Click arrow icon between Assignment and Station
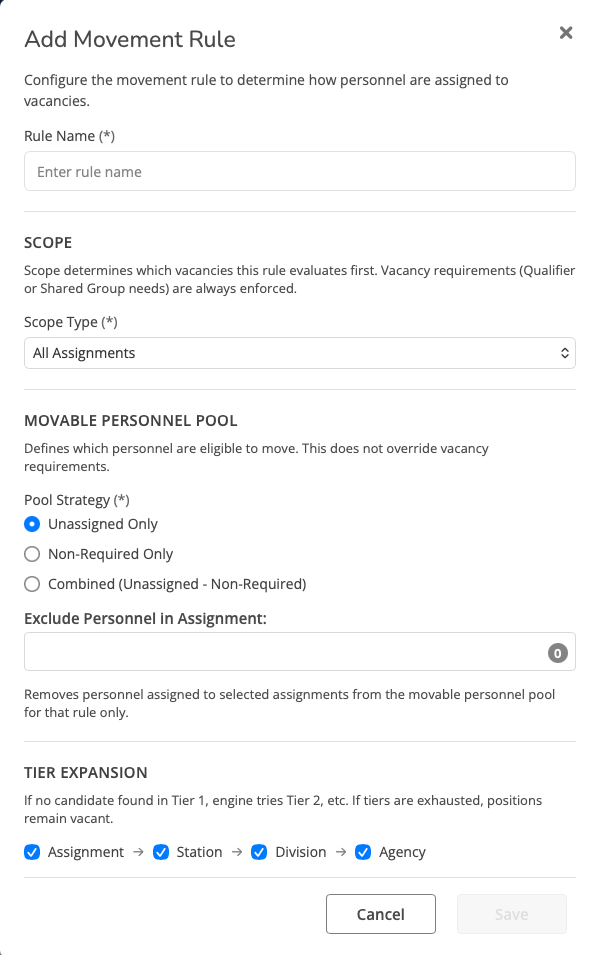The height and width of the screenshot is (955, 594). tap(138, 852)
